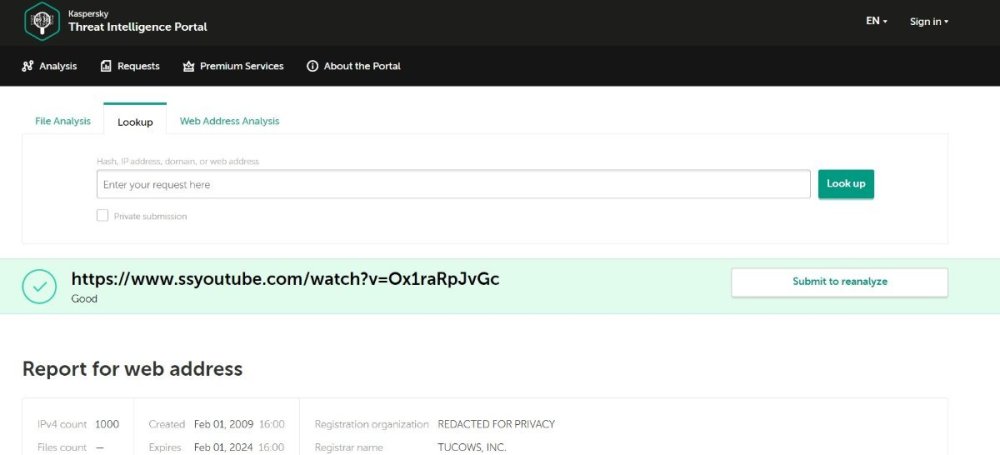This screenshot has width=1000, height=455.
Task: Click the About the Portal info icon
Action: 312,66
